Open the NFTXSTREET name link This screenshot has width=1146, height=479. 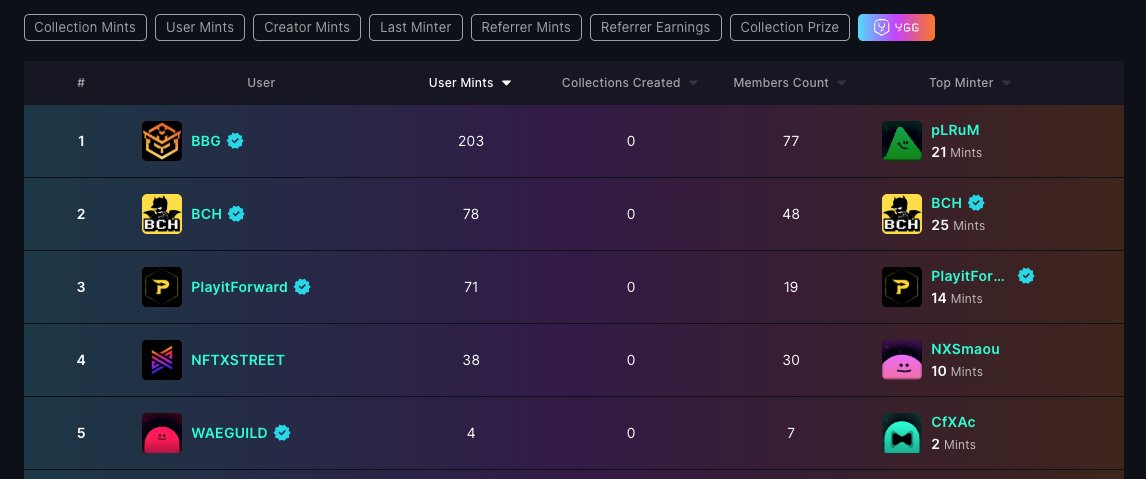[238, 361]
